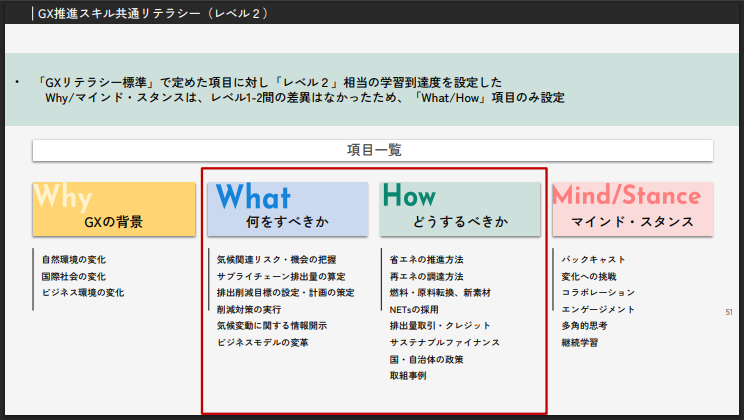Select the 項目一覧 header box
This screenshot has height=420, width=744.
pos(372,150)
